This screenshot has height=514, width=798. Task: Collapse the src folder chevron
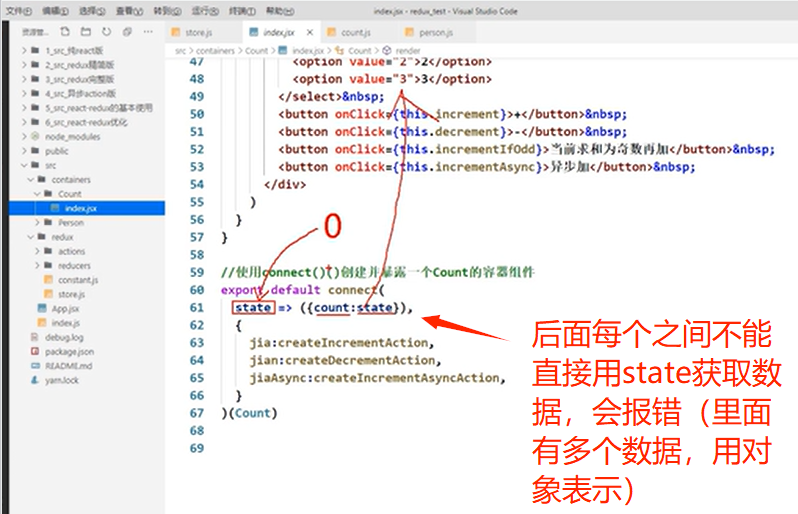coord(24,165)
